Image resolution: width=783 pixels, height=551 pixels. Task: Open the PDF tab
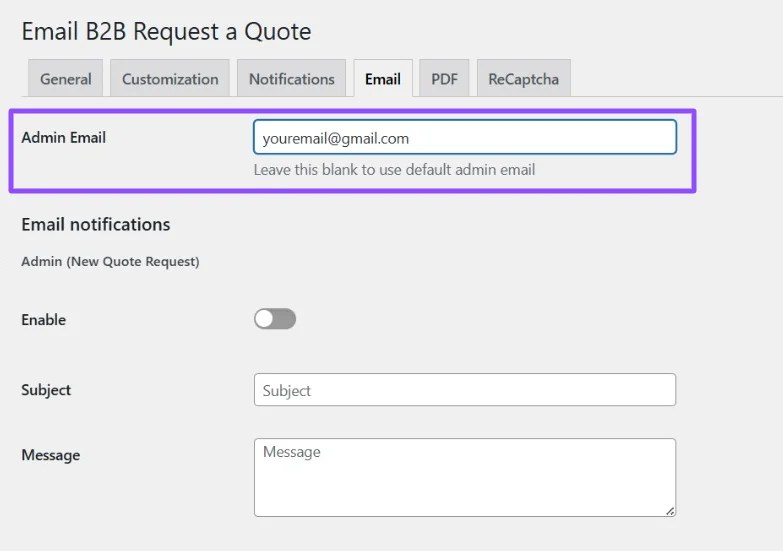(x=444, y=78)
